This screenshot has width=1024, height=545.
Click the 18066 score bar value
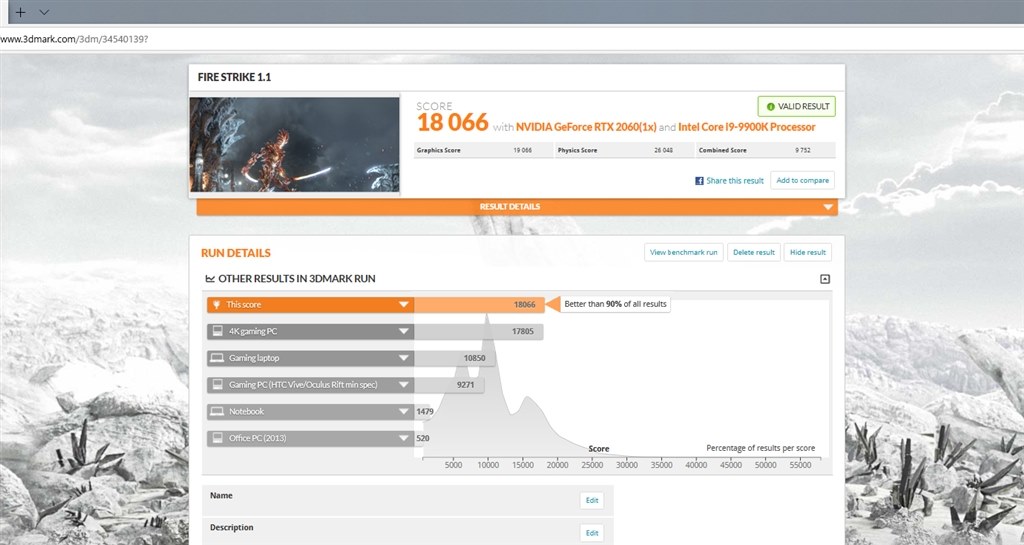(x=524, y=305)
